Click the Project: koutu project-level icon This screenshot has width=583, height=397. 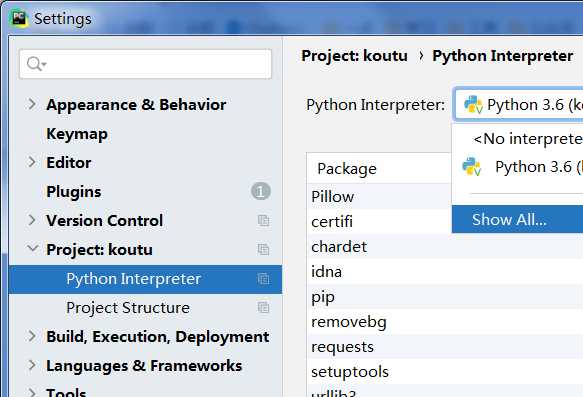(263, 249)
